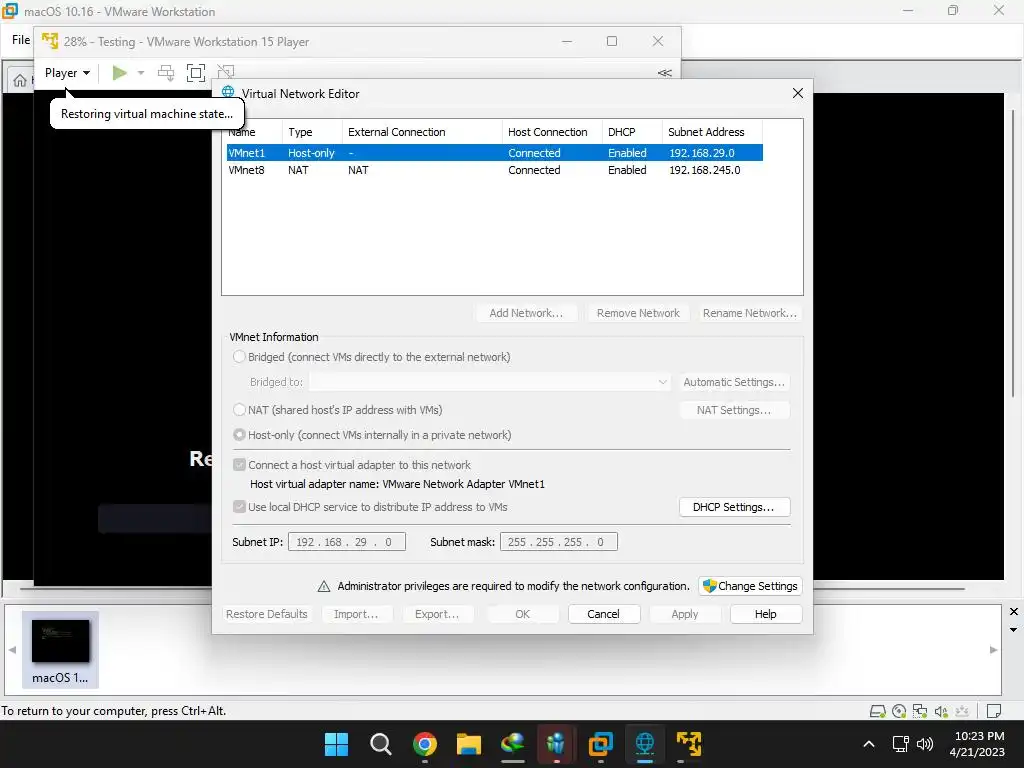Click the system tray network icon
This screenshot has height=768, width=1024.
point(901,744)
